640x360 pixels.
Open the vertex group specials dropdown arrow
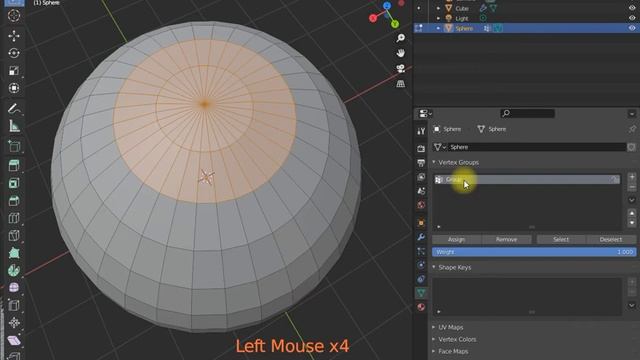(631, 200)
